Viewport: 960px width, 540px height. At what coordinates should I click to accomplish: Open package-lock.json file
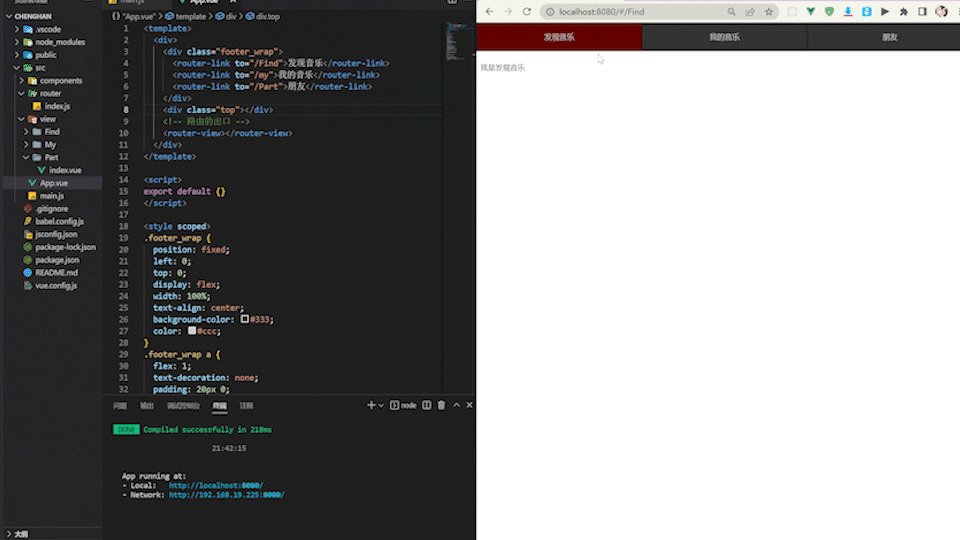click(66, 247)
